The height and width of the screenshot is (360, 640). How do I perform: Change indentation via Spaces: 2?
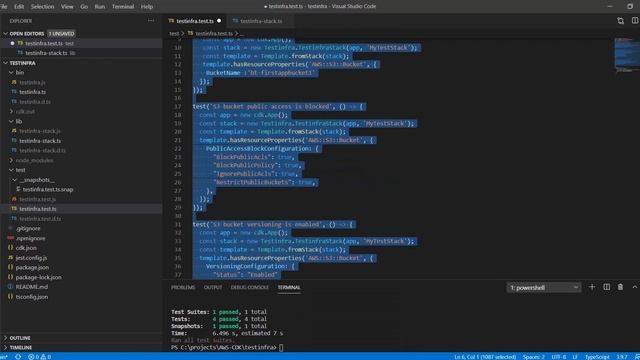533,357
